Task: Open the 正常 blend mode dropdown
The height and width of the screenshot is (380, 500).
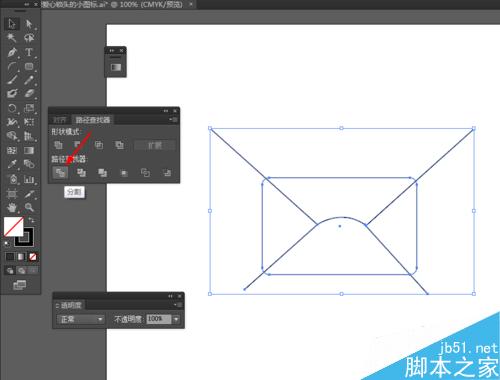Action: (x=81, y=319)
